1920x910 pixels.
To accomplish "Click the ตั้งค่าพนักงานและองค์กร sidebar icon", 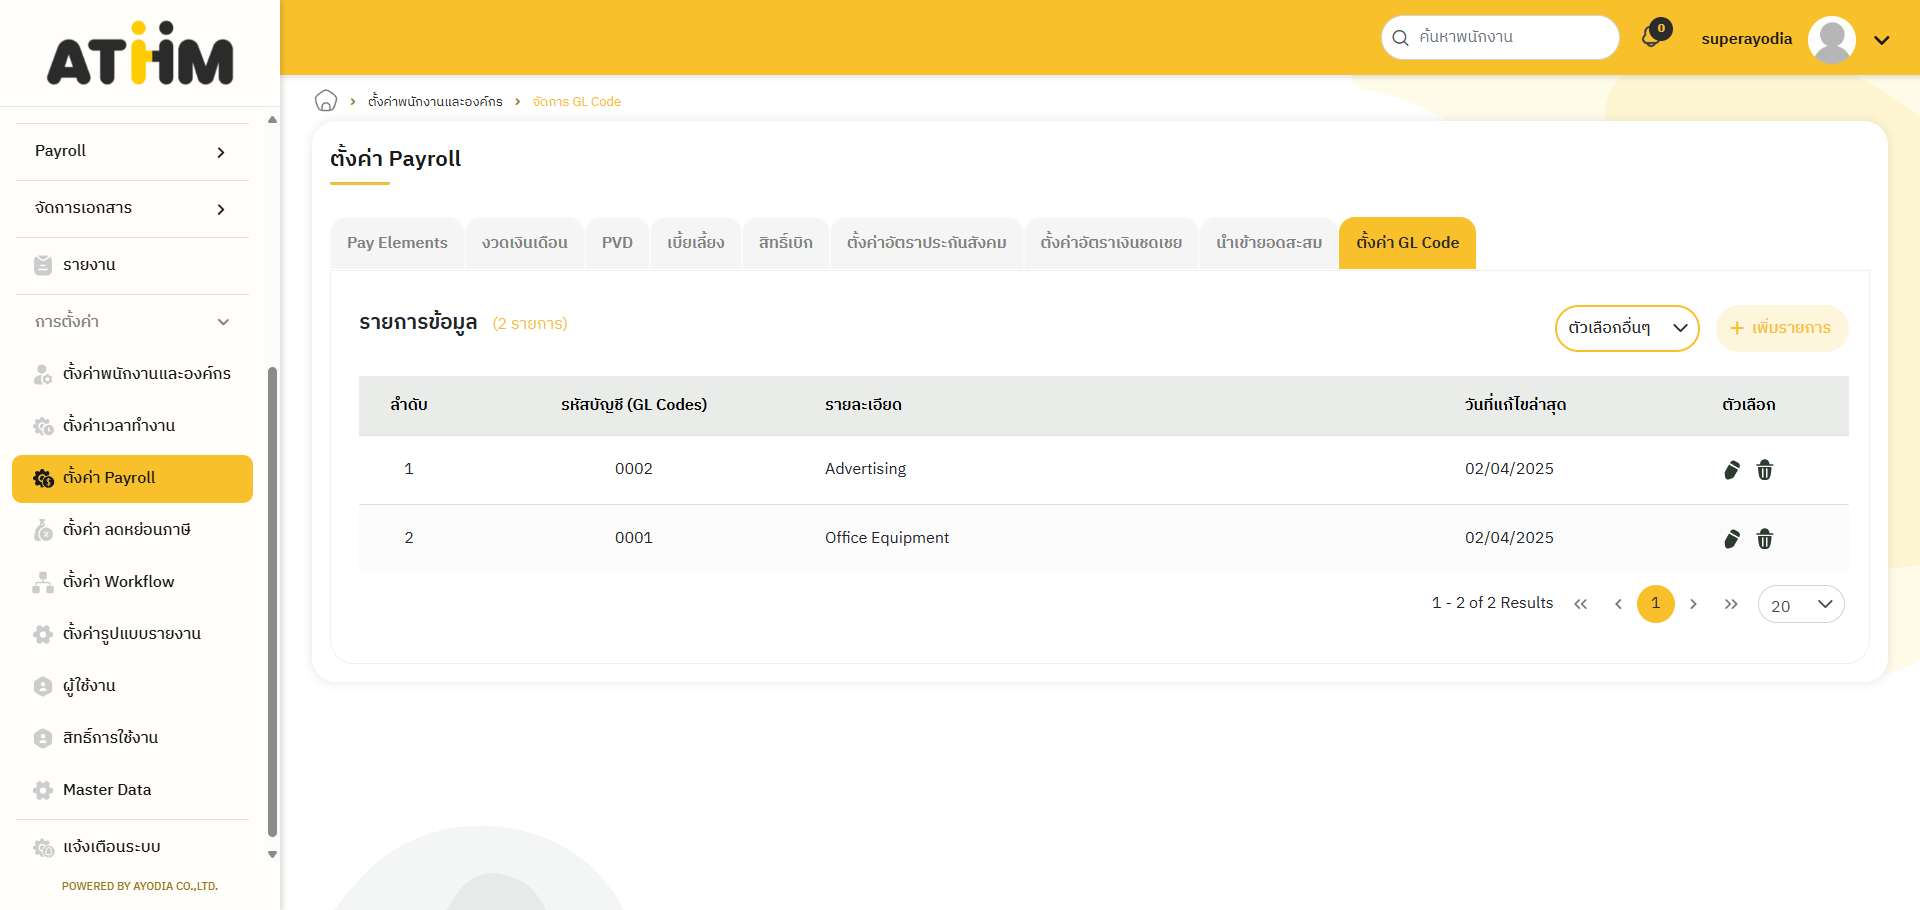I will 43,374.
